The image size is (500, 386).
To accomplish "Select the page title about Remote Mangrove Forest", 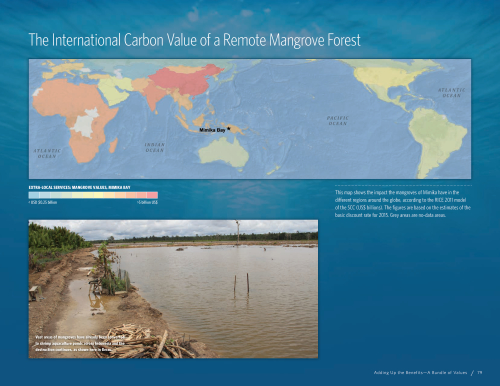I will 195,40.
